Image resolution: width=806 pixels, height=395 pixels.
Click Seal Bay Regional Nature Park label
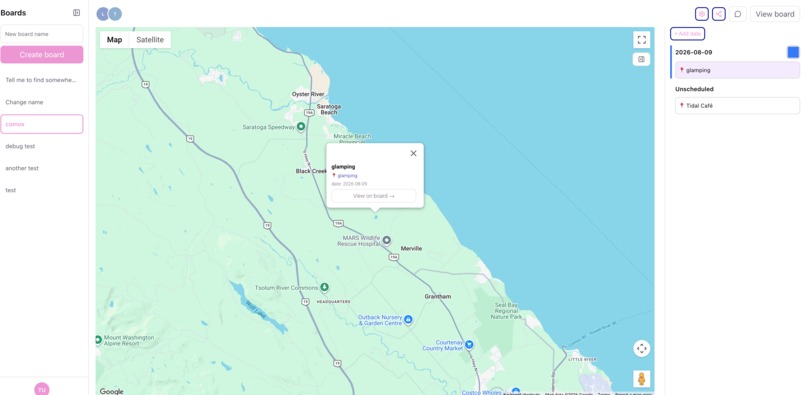[506, 311]
